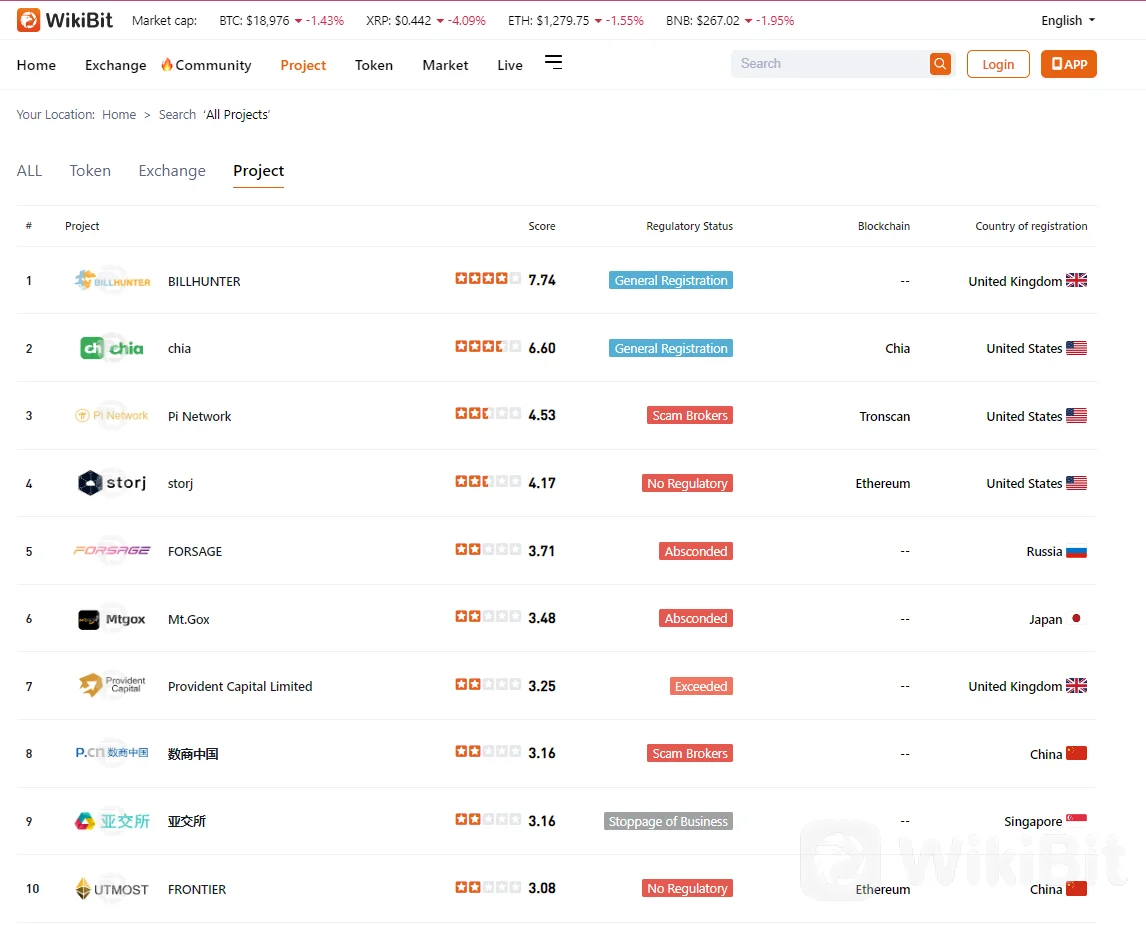Click the Provident Capital logo
Screen dimensions: 1146x925
[112, 685]
